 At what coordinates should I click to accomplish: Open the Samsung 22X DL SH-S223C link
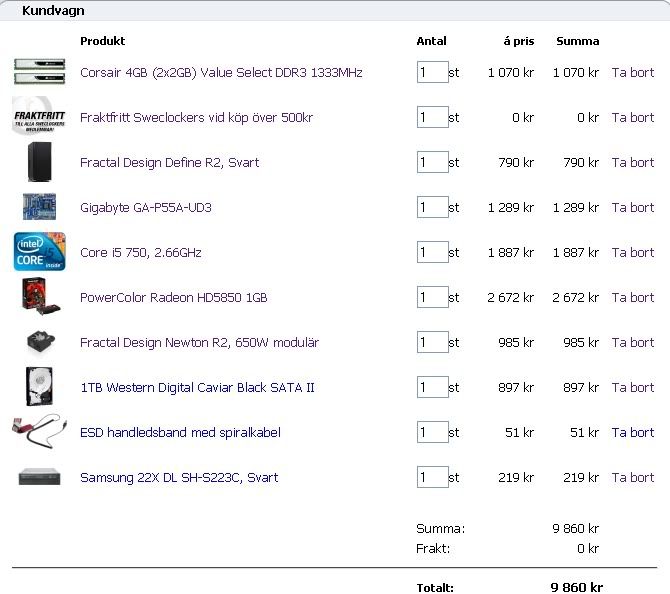[x=179, y=478]
